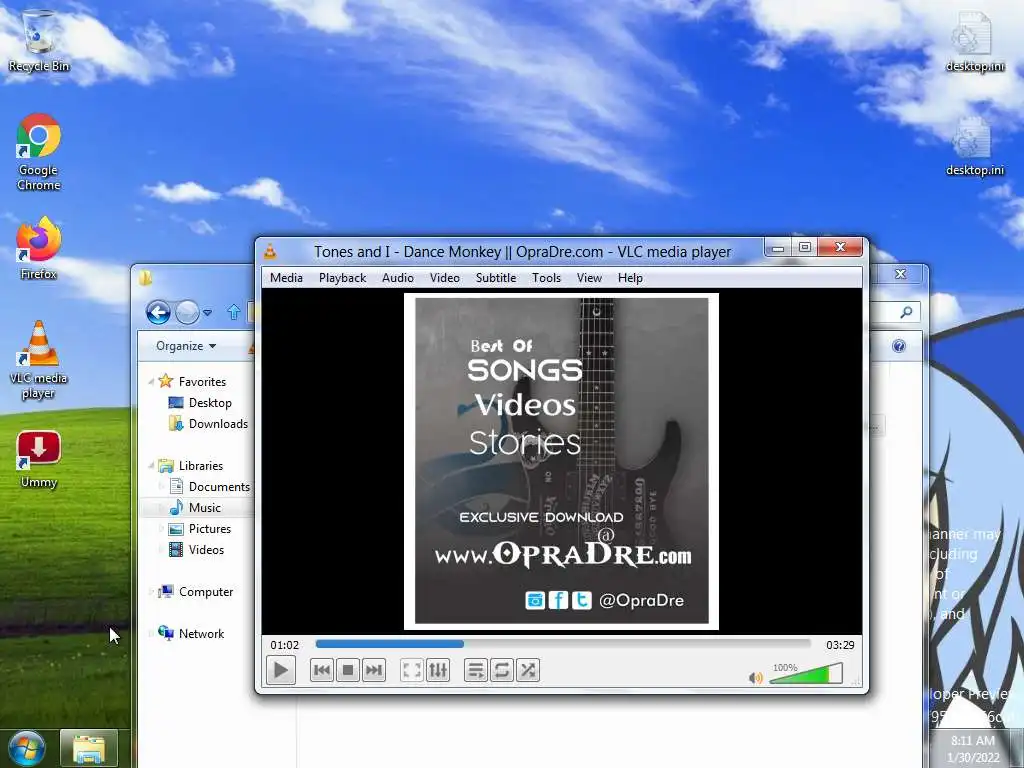Click the File Explorer taskbar button
This screenshot has width=1024, height=768.
point(89,748)
